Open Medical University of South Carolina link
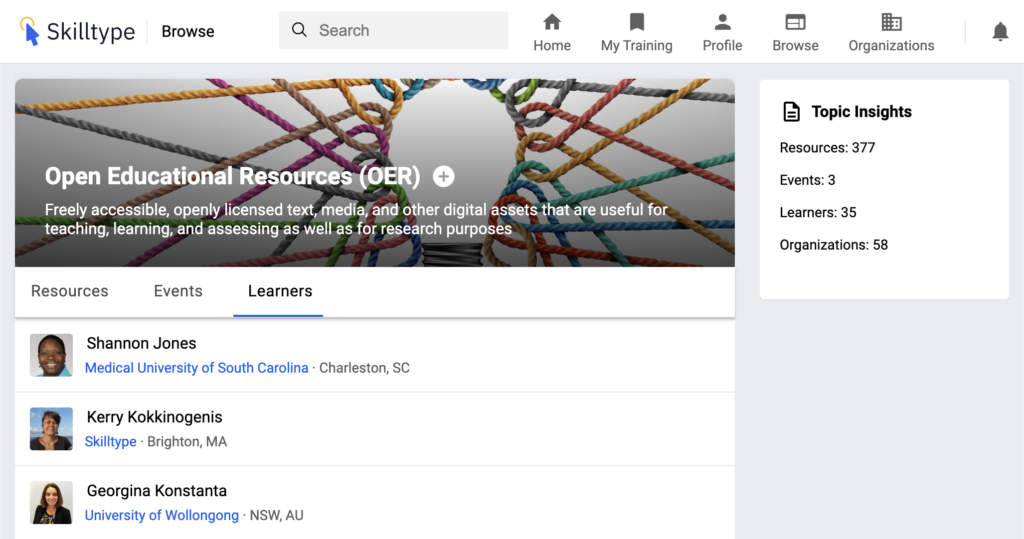The height and width of the screenshot is (539, 1024). [x=196, y=368]
